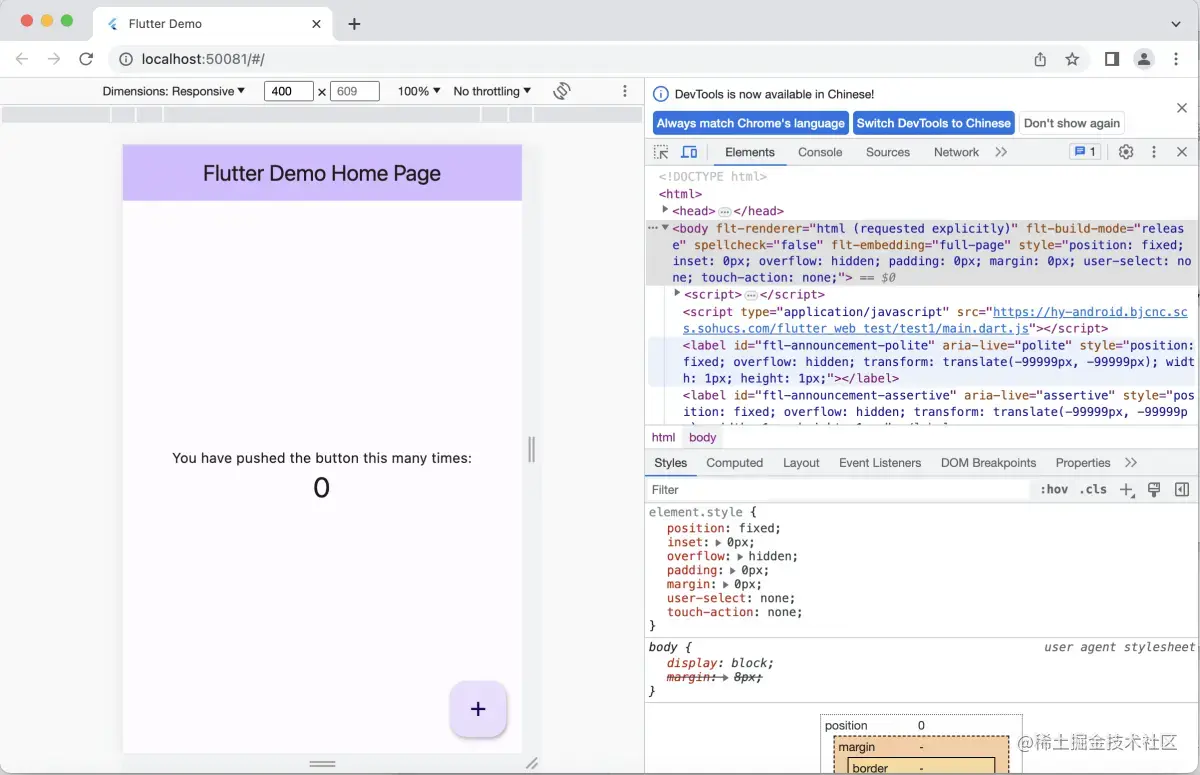
Task: Go forward in browser history
Action: coord(54,59)
